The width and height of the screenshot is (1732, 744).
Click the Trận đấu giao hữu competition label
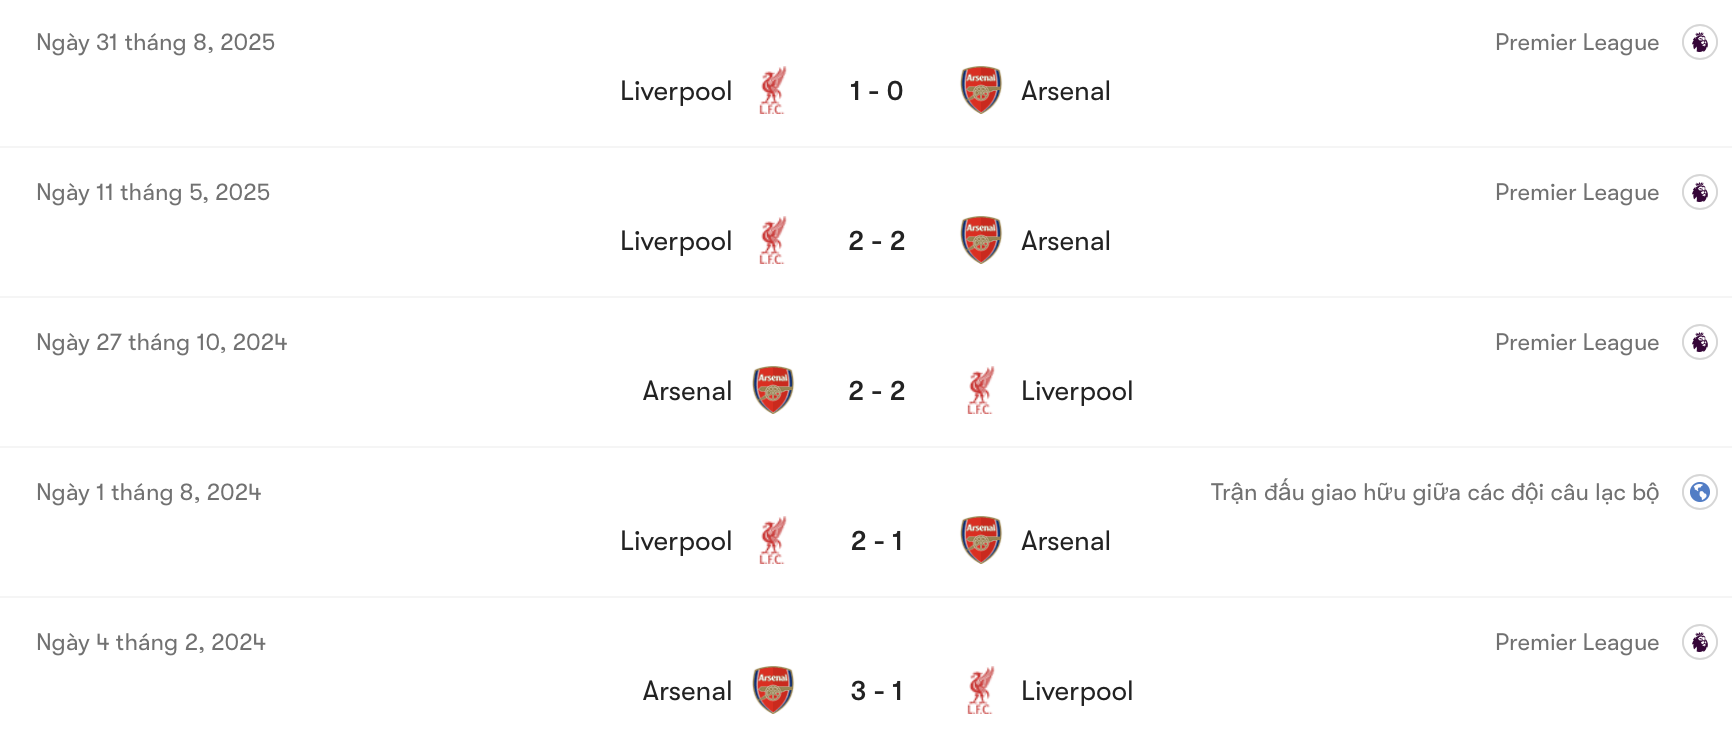click(1434, 492)
